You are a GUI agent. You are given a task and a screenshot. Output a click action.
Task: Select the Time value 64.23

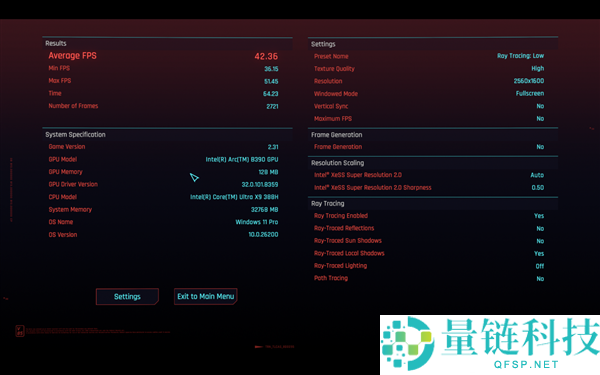[x=271, y=94]
